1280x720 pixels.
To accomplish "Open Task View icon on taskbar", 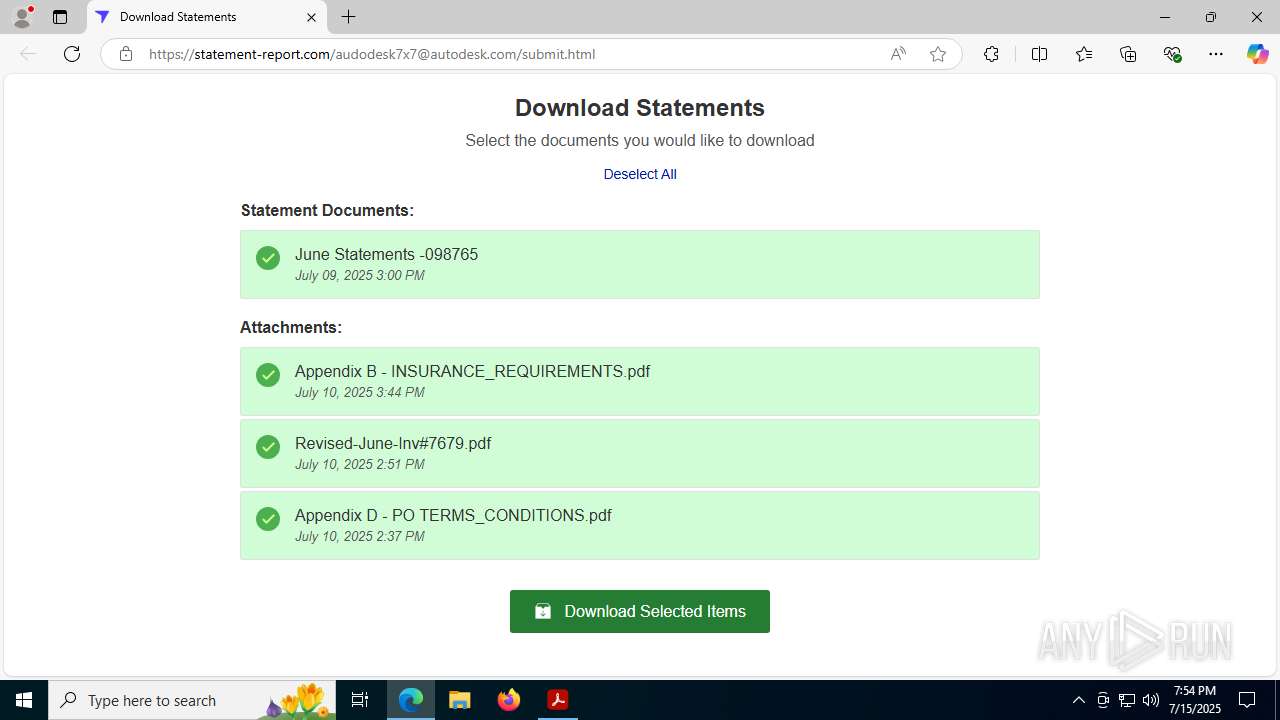I will coord(360,700).
